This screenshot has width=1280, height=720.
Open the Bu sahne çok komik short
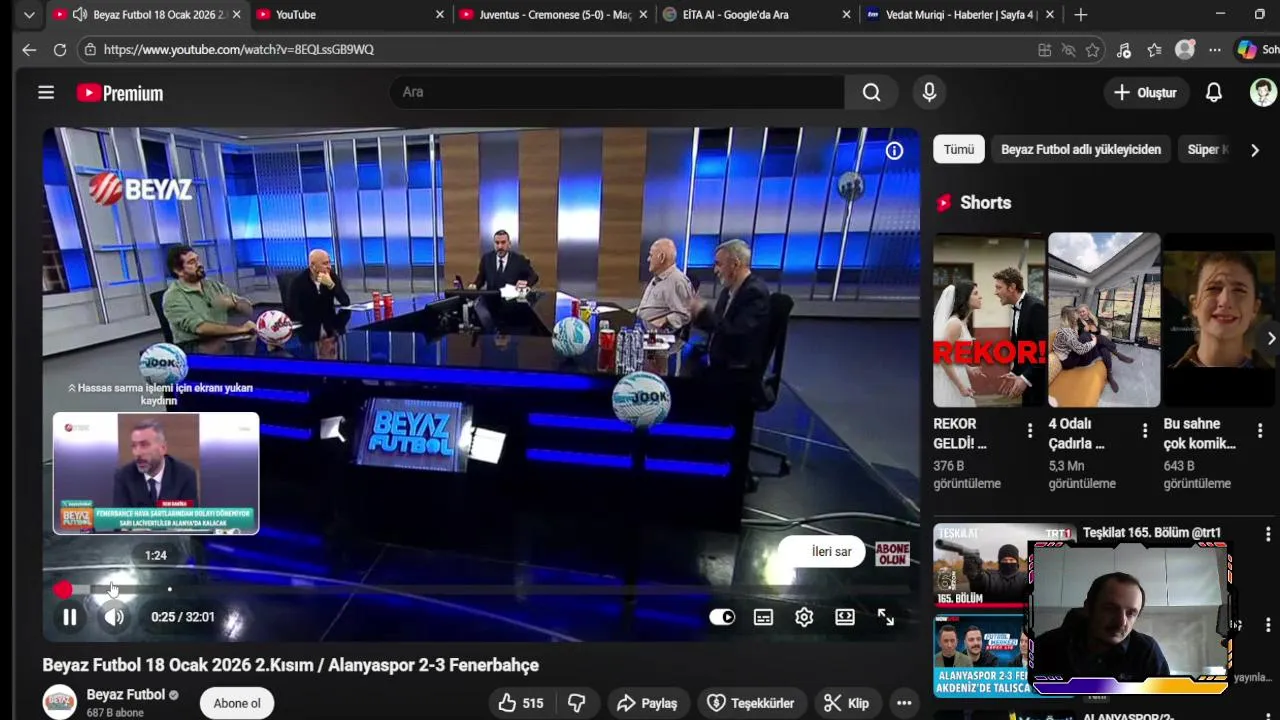click(x=1219, y=320)
